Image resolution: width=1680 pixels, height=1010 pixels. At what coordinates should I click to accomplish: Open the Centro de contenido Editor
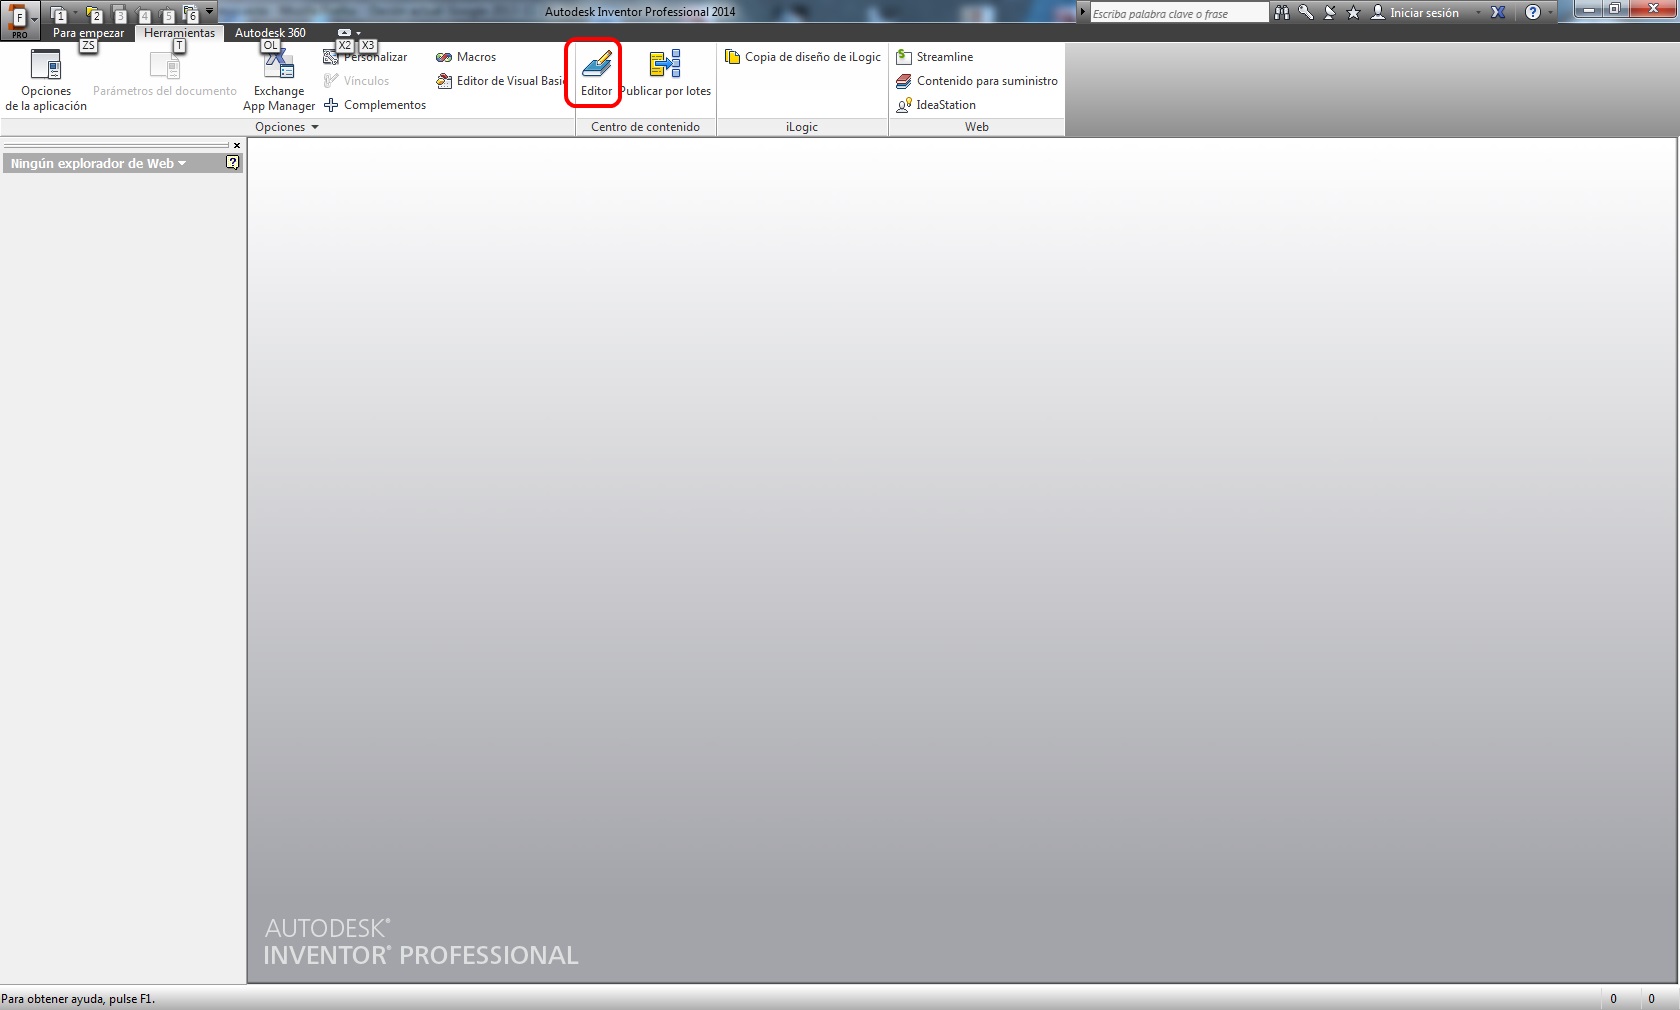point(596,73)
